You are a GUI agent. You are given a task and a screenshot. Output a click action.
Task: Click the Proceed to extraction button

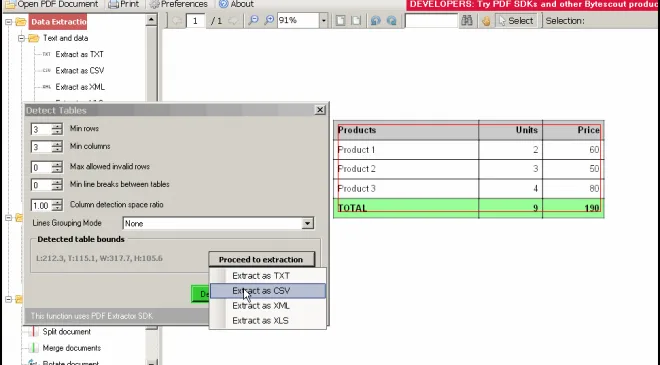(x=261, y=259)
